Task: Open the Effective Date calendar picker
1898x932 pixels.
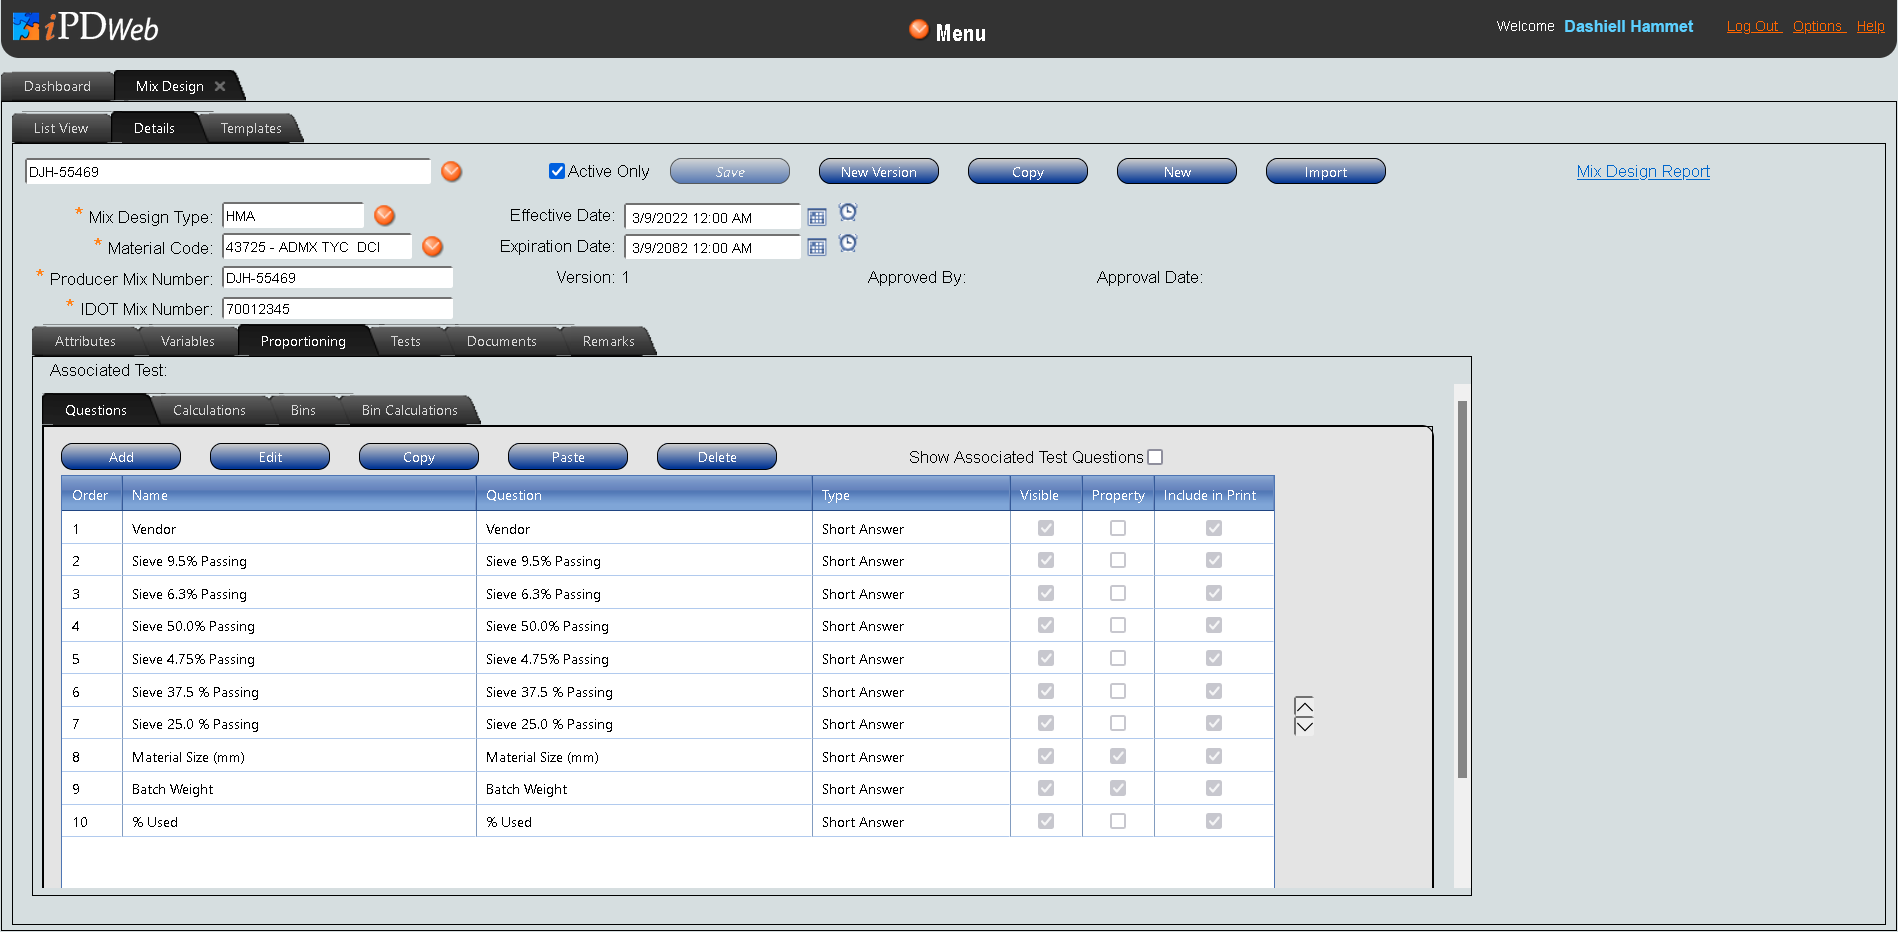Action: 817,218
